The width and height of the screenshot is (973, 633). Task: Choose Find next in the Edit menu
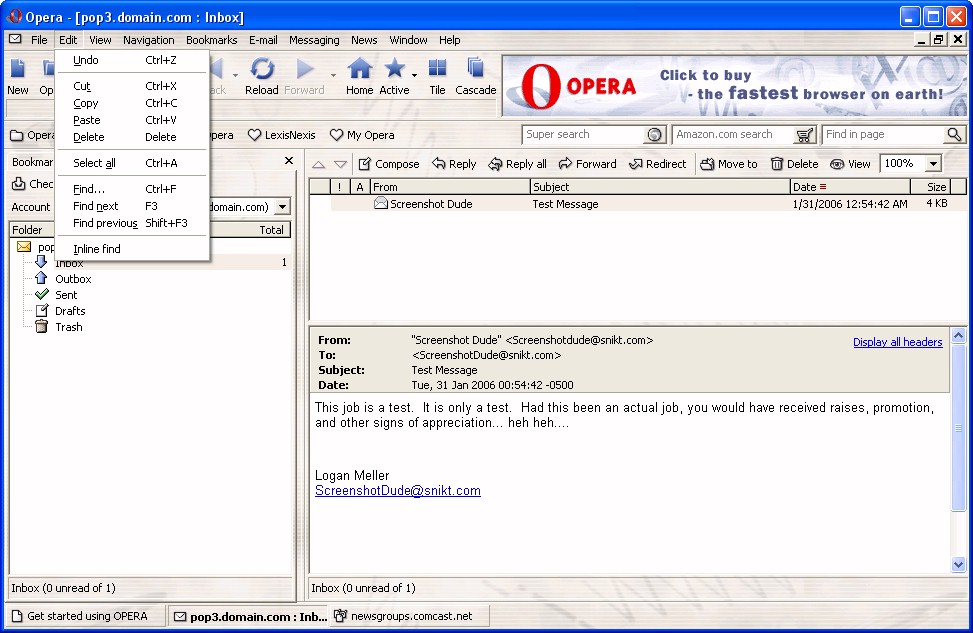[132, 206]
